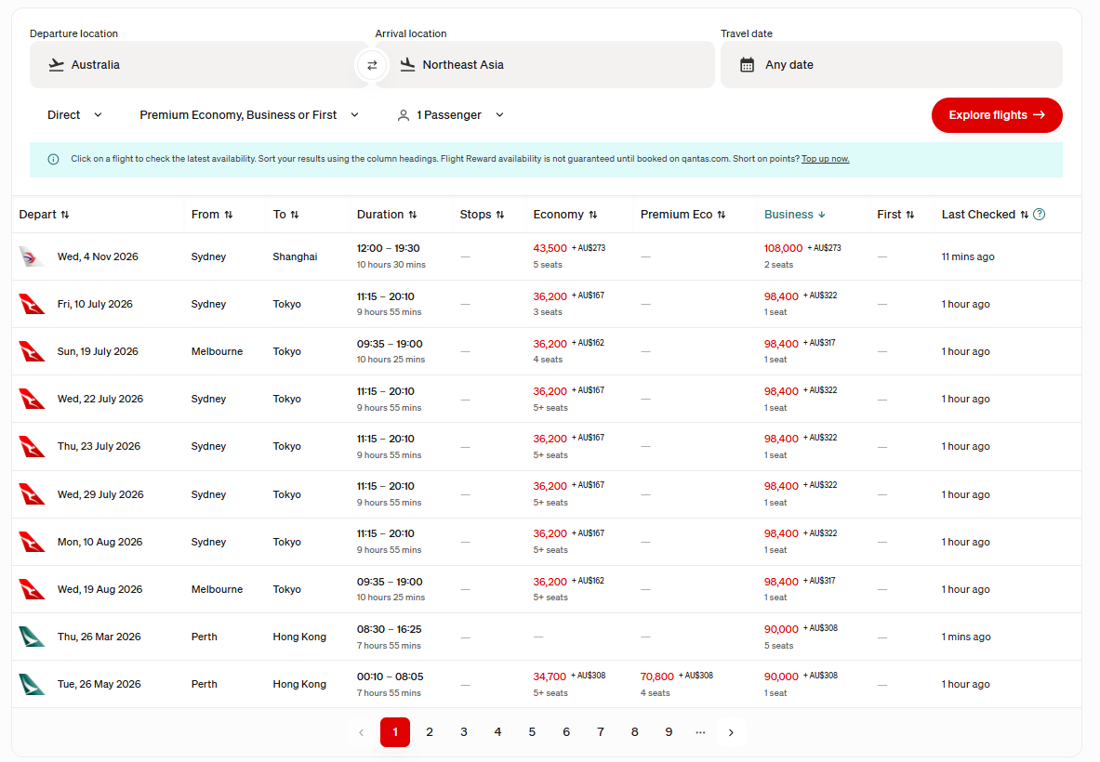1100x762 pixels.
Task: Click the Departure location field
Action: (195, 65)
